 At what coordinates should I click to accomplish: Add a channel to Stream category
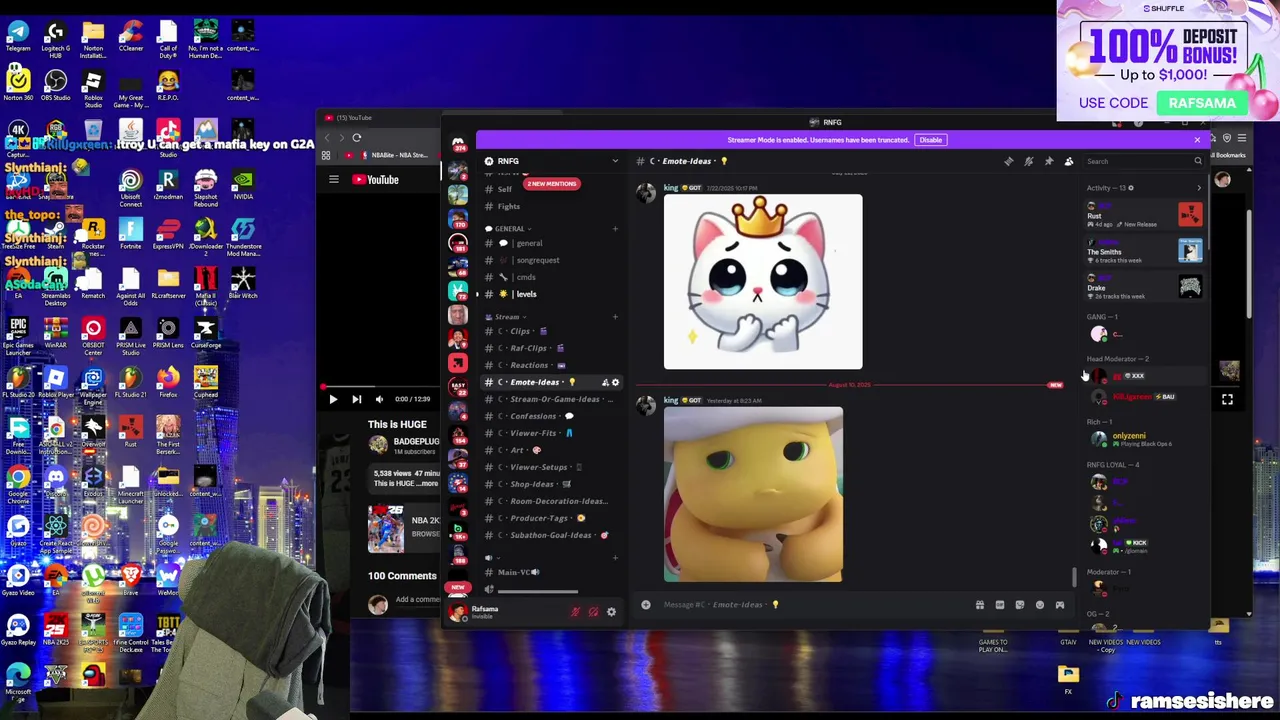tap(615, 317)
